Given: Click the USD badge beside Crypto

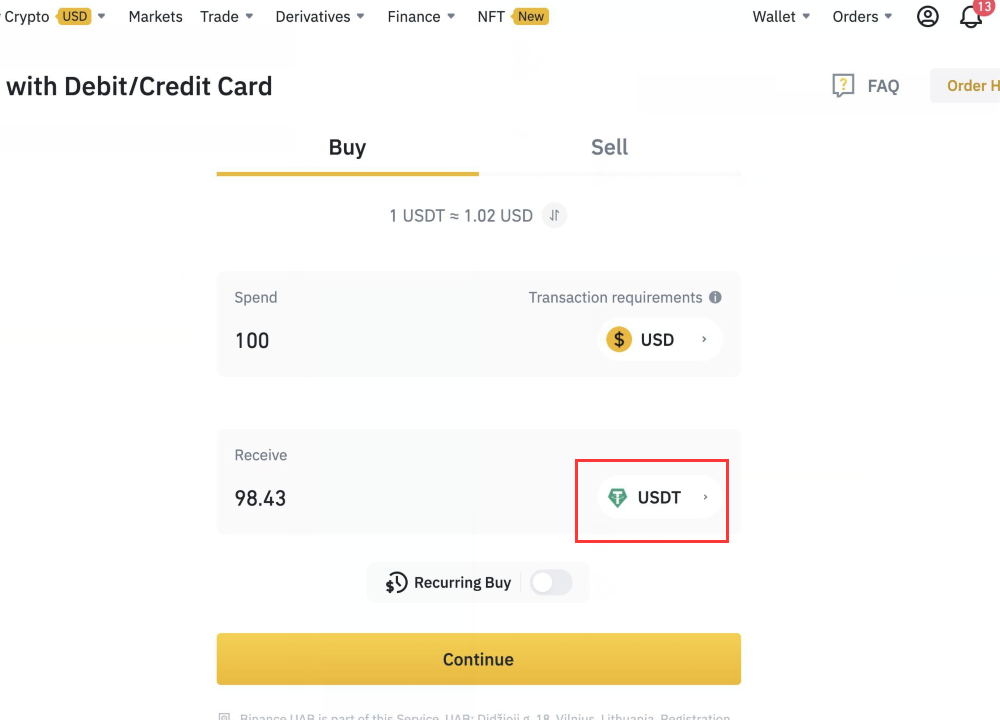Looking at the screenshot, I should point(74,16).
